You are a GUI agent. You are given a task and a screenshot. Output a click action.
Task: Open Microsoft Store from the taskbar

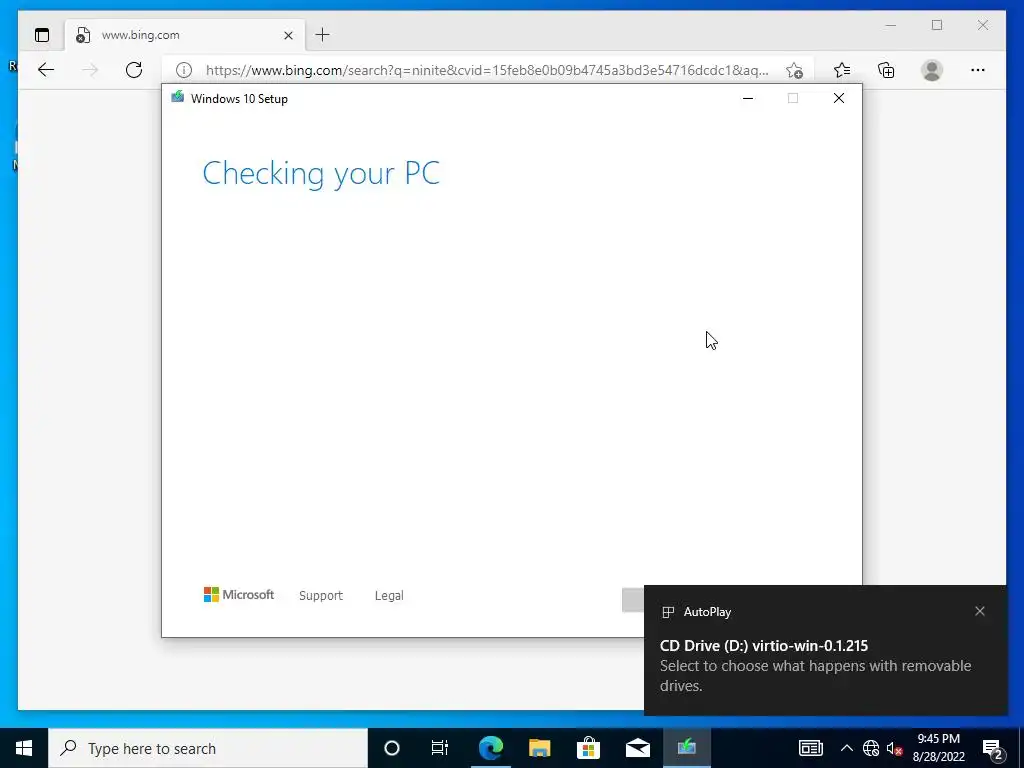(x=588, y=748)
